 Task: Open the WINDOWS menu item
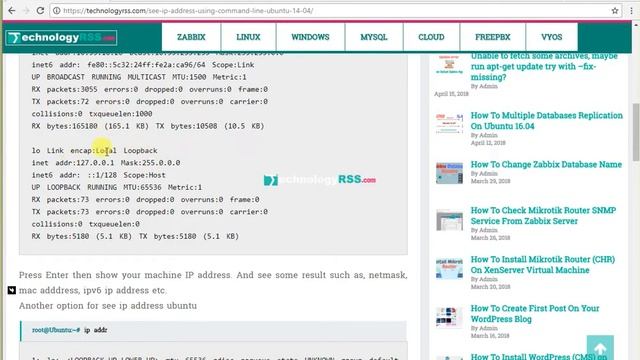click(x=310, y=37)
